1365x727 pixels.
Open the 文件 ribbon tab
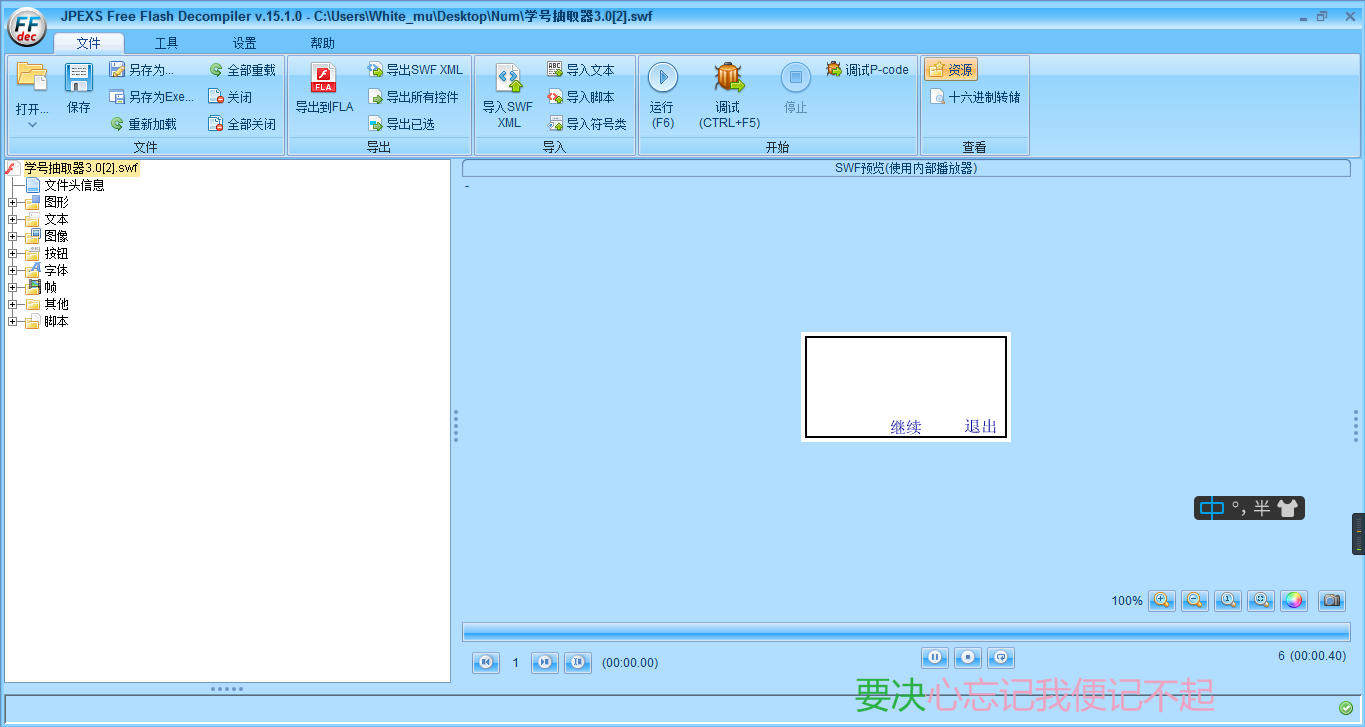[x=89, y=43]
